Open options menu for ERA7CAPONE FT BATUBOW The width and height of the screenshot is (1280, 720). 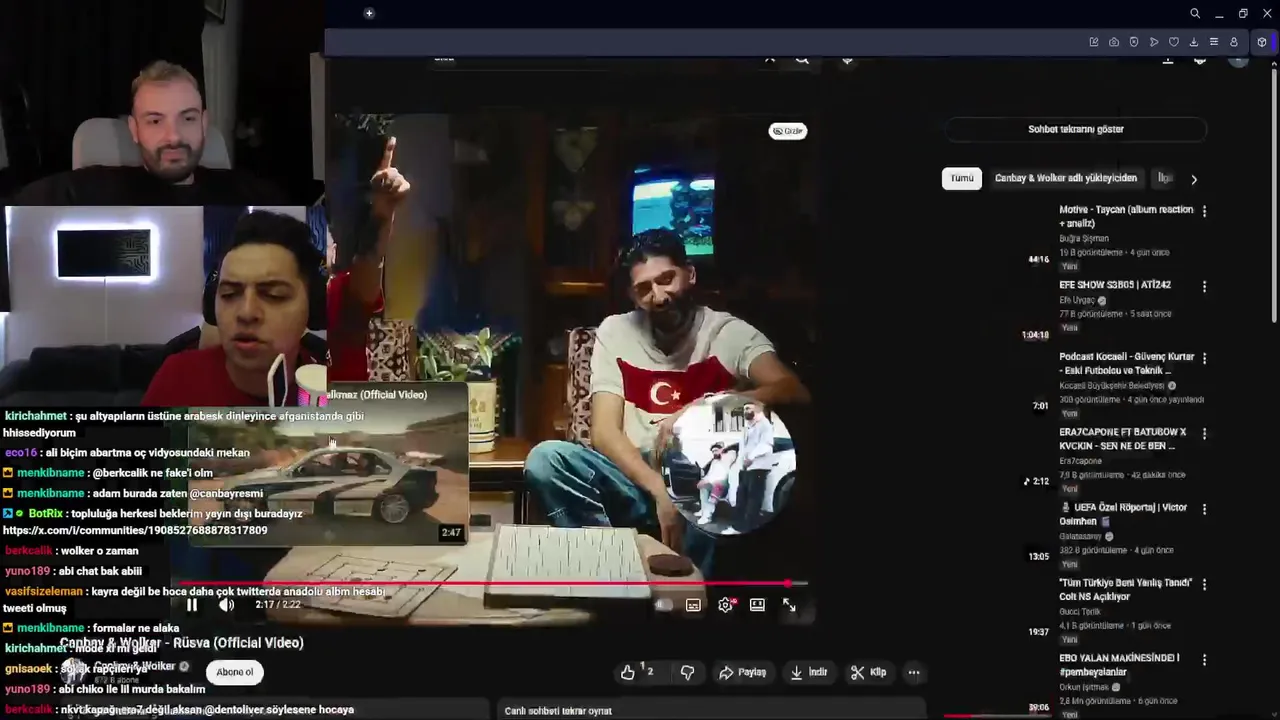[1204, 434]
